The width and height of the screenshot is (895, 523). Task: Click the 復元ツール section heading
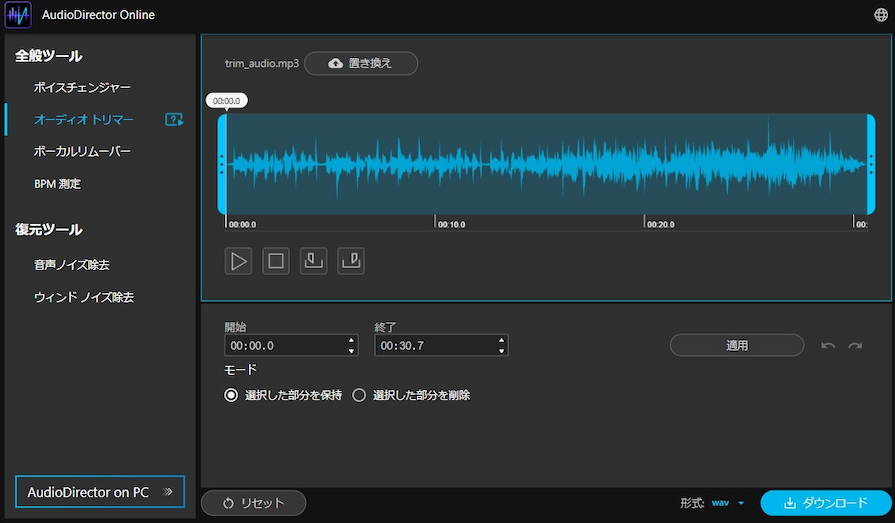pos(49,230)
